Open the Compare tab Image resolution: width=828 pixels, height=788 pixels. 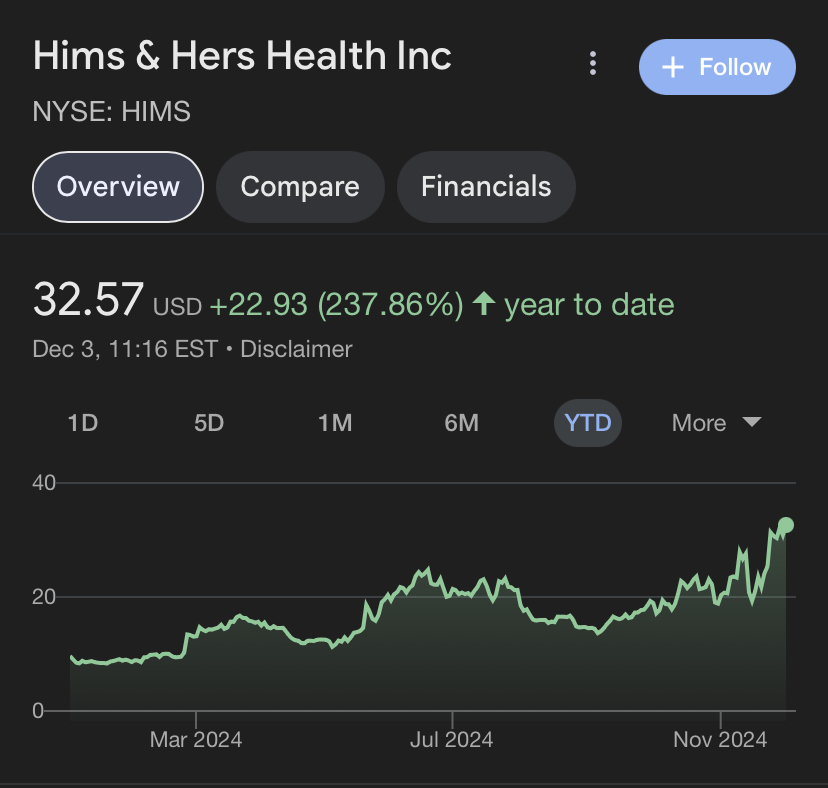pyautogui.click(x=300, y=187)
